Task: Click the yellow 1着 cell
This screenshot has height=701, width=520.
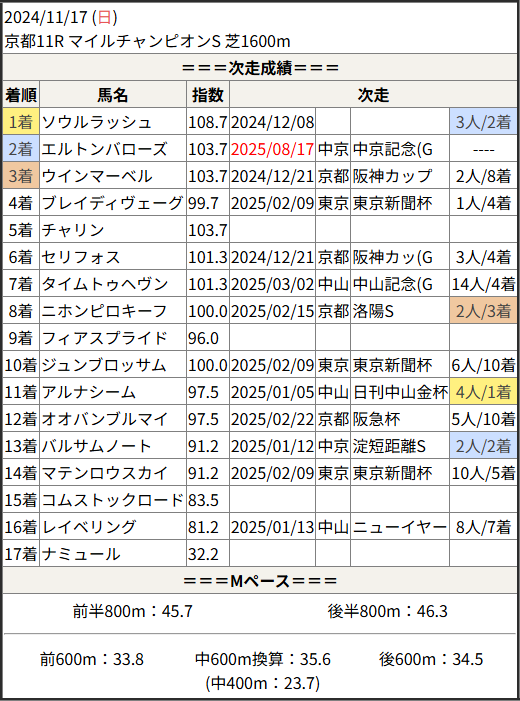Action: [21, 122]
